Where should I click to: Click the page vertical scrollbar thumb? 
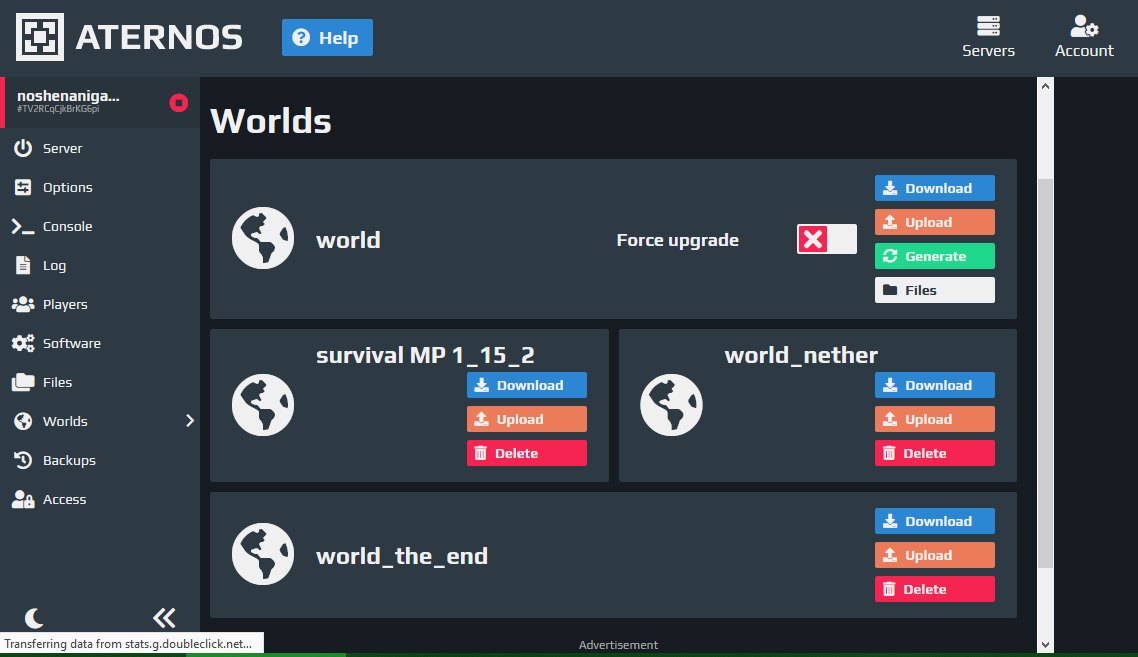tap(1045, 373)
